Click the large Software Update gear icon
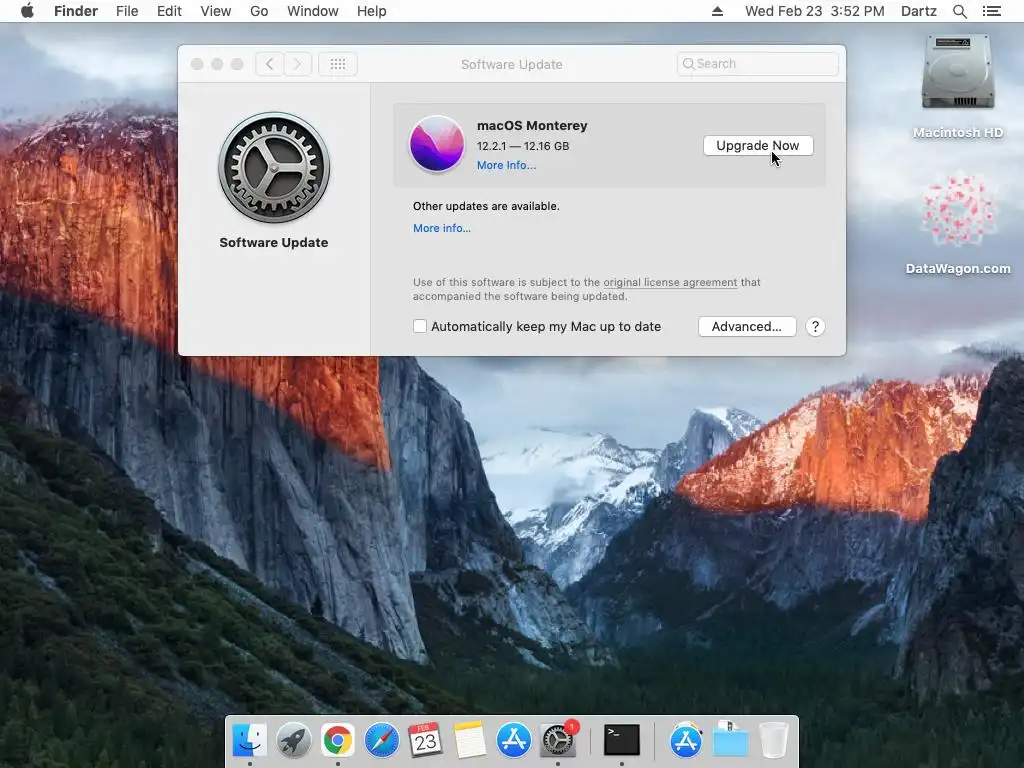Image resolution: width=1024 pixels, height=768 pixels. pyautogui.click(x=274, y=168)
